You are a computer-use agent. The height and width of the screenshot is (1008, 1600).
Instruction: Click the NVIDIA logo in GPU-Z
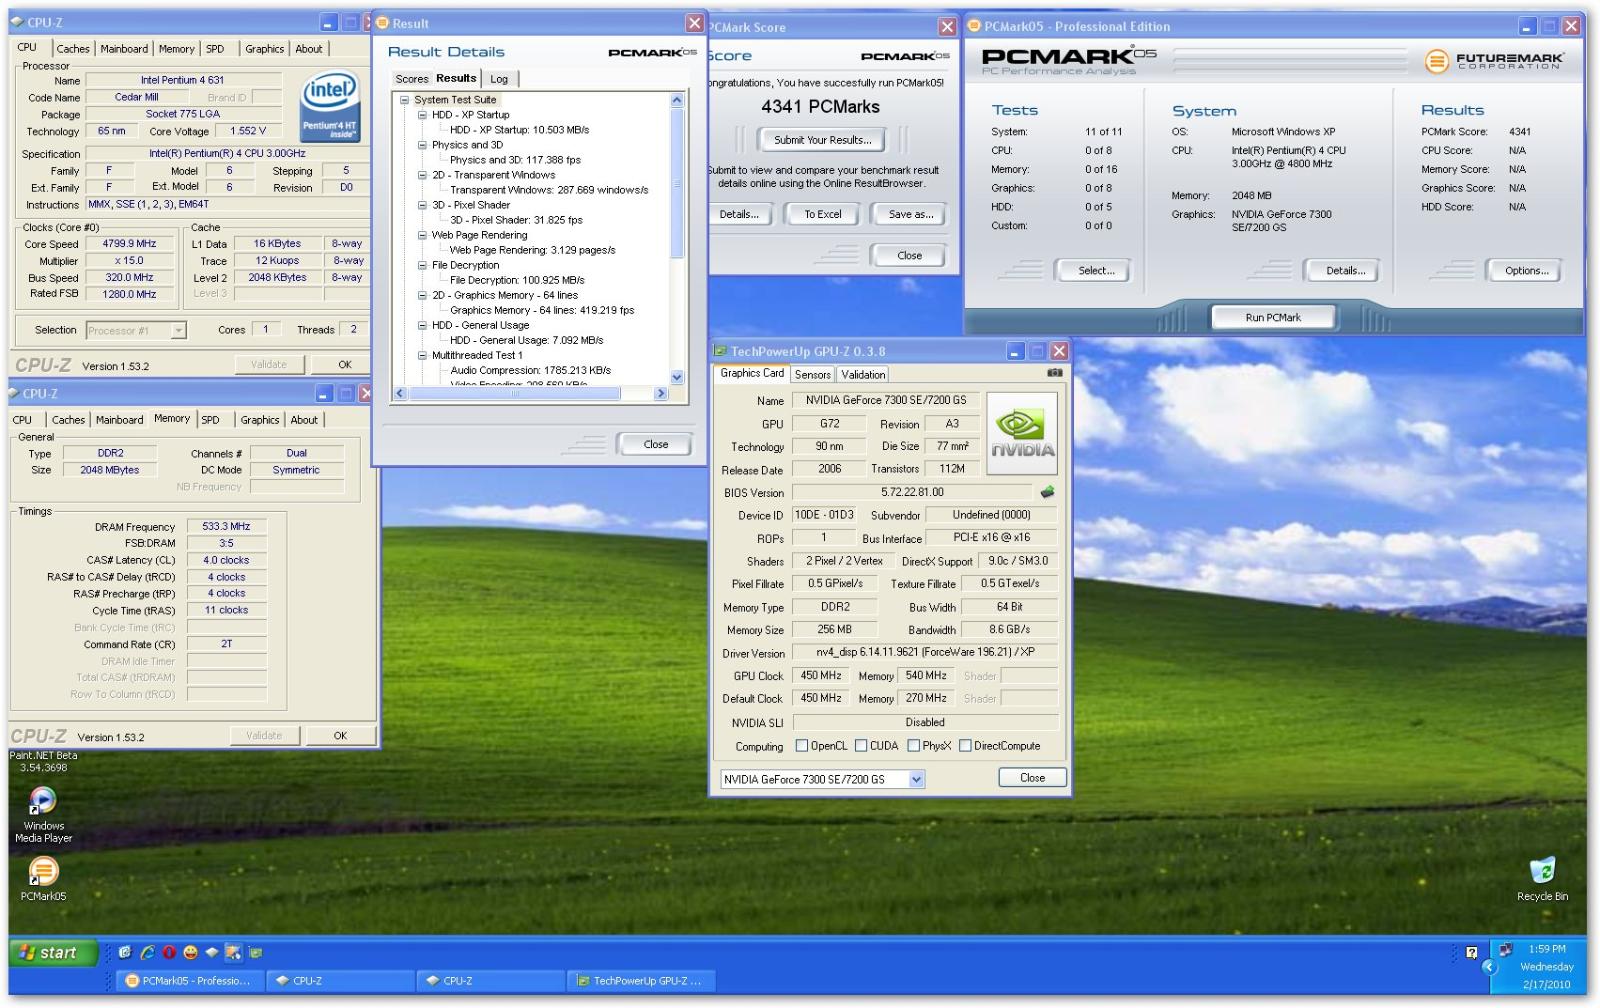[1022, 433]
